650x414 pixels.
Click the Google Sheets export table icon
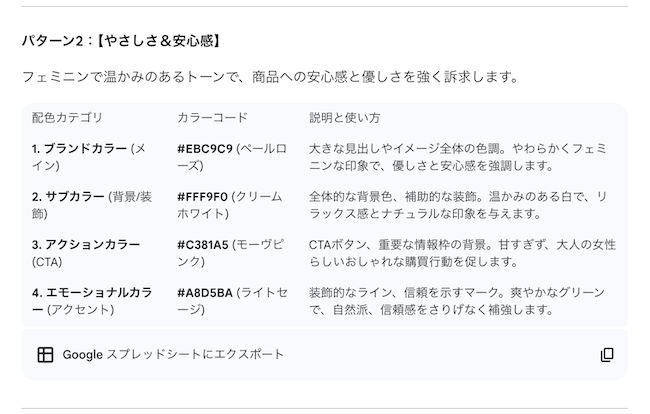(45, 355)
